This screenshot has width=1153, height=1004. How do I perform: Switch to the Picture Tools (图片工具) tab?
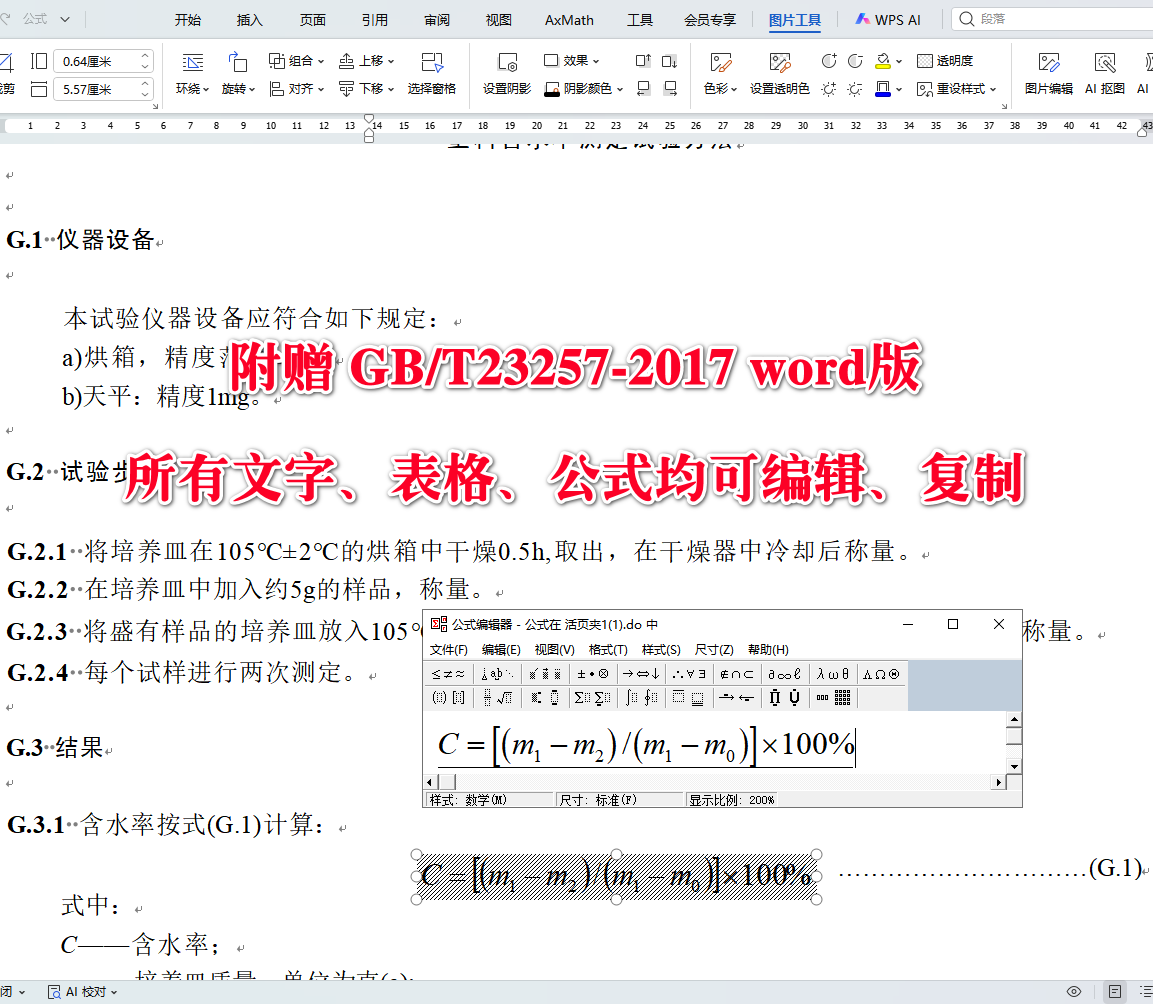pos(795,19)
